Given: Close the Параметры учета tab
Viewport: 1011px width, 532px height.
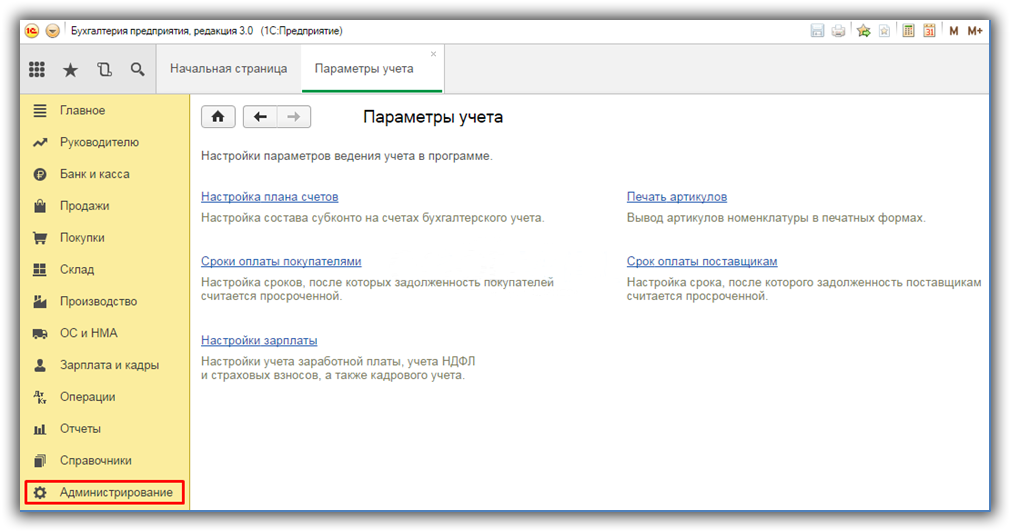Looking at the screenshot, I should (x=433, y=54).
